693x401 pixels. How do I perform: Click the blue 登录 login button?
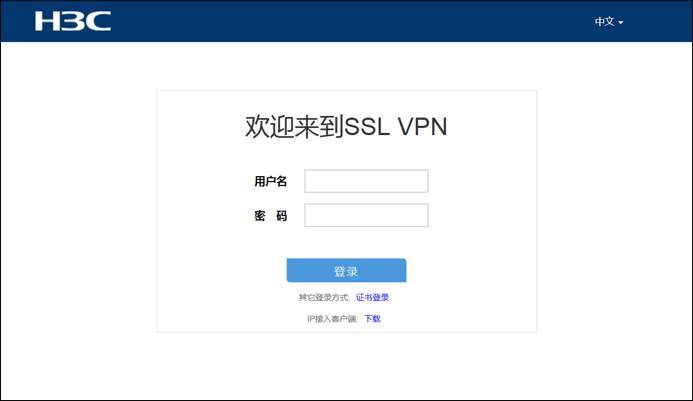tap(346, 270)
